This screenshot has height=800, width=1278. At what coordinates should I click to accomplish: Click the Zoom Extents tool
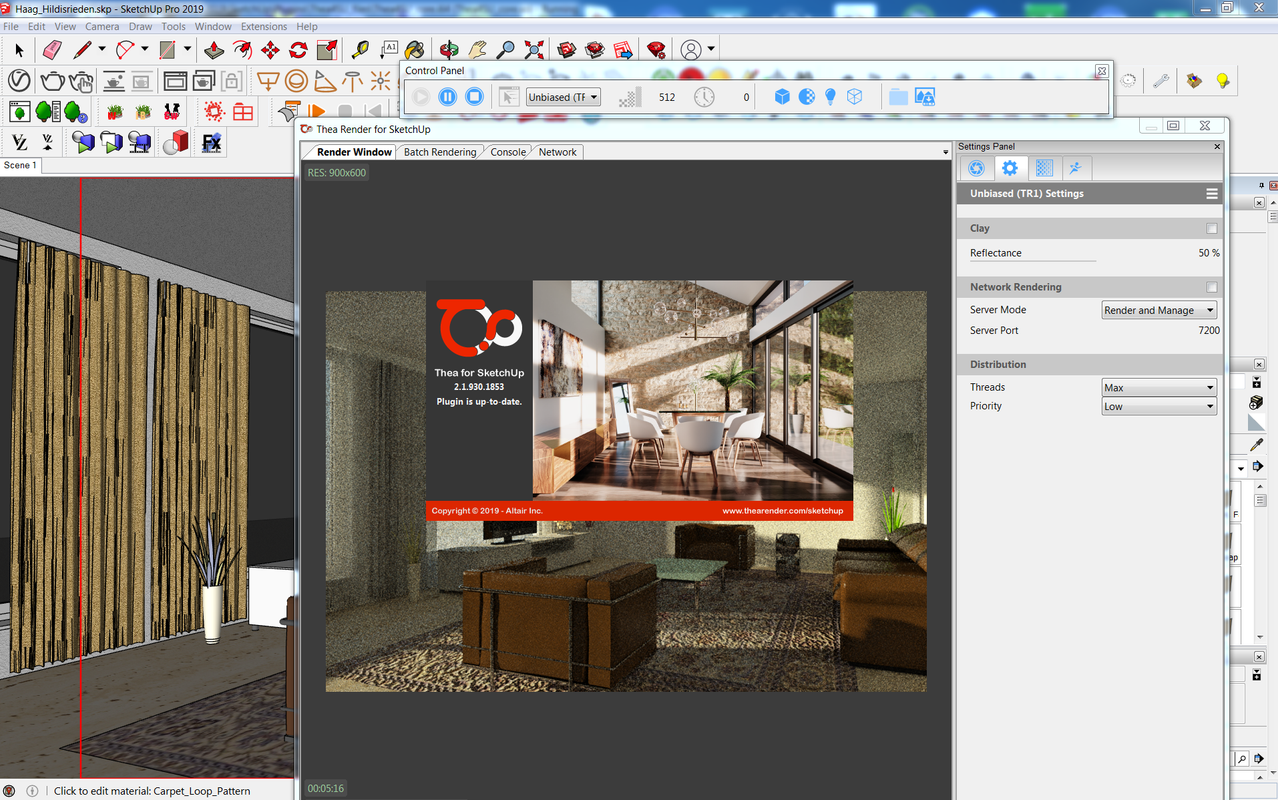(x=534, y=49)
